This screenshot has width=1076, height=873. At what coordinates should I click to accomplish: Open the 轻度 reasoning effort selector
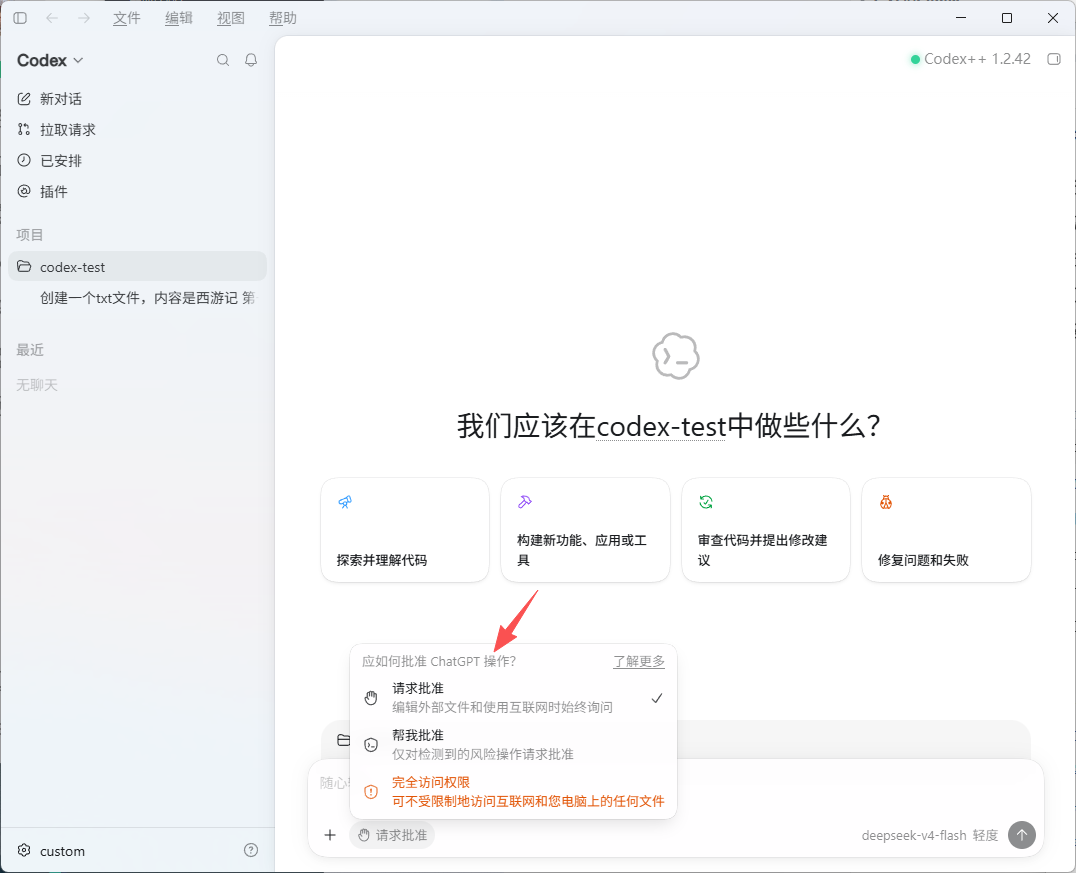tap(985, 835)
